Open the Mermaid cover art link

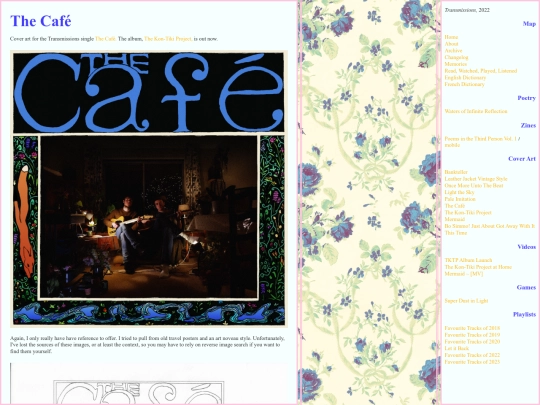coord(455,219)
